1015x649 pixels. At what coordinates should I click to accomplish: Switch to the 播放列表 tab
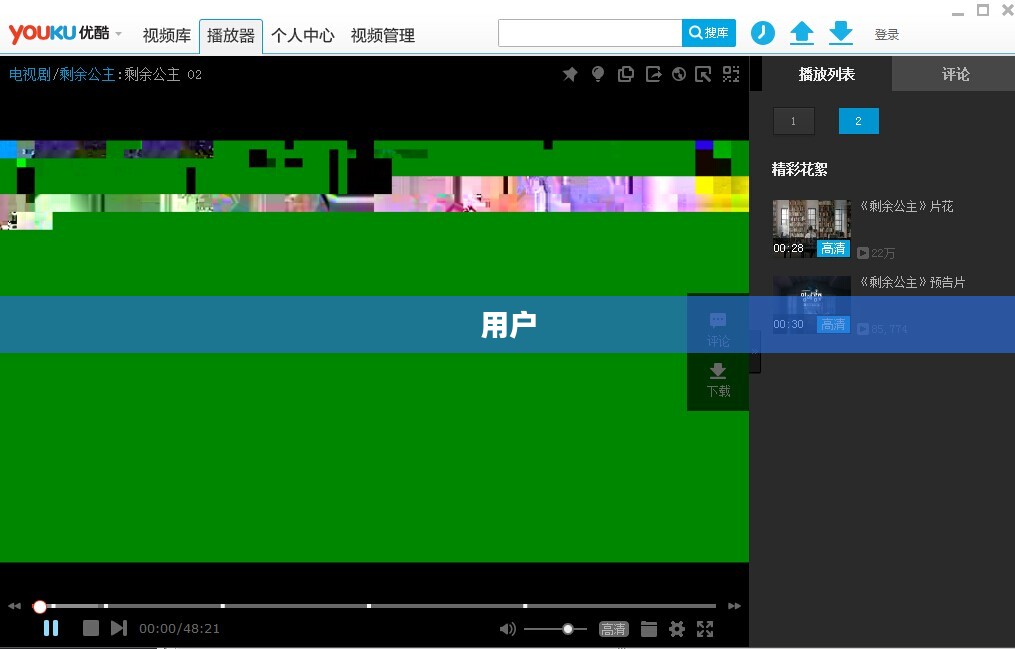pos(827,74)
